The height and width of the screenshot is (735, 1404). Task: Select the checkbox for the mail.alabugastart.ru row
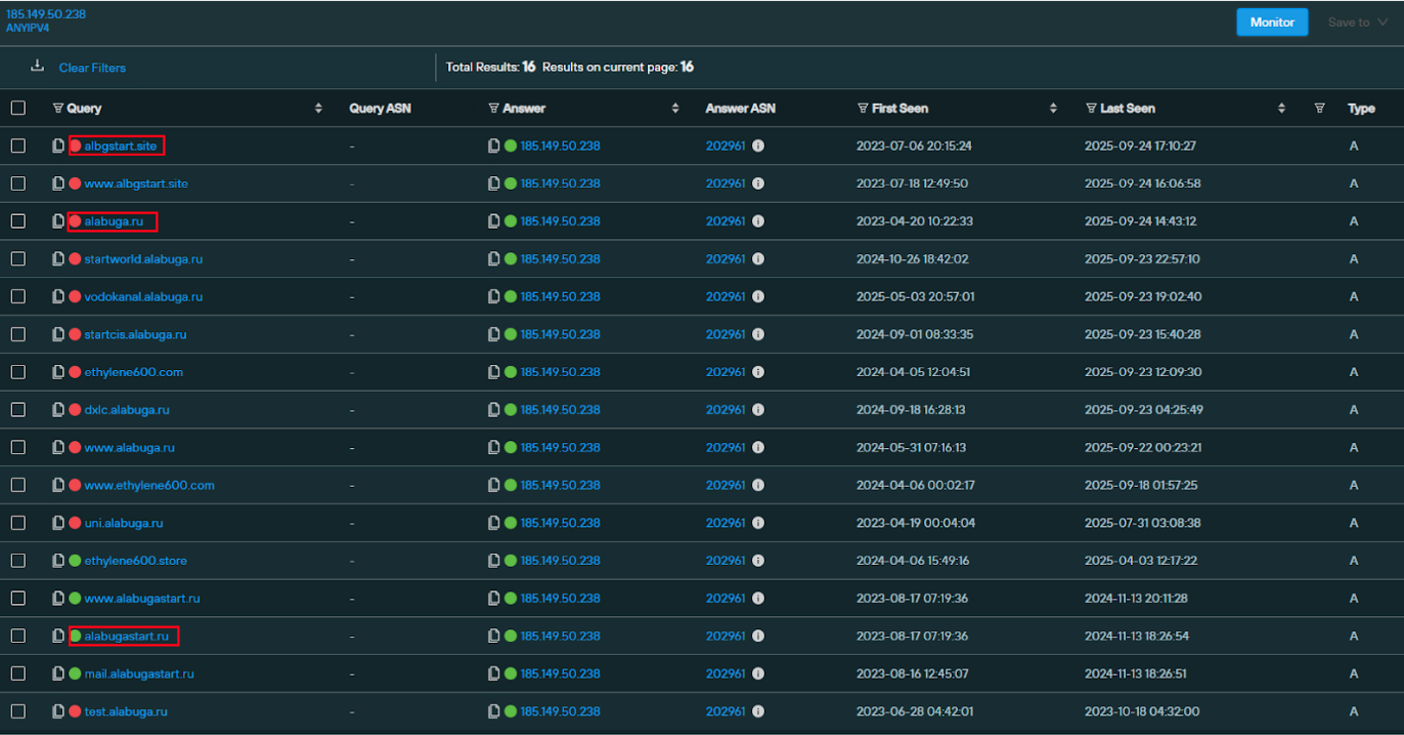(18, 674)
